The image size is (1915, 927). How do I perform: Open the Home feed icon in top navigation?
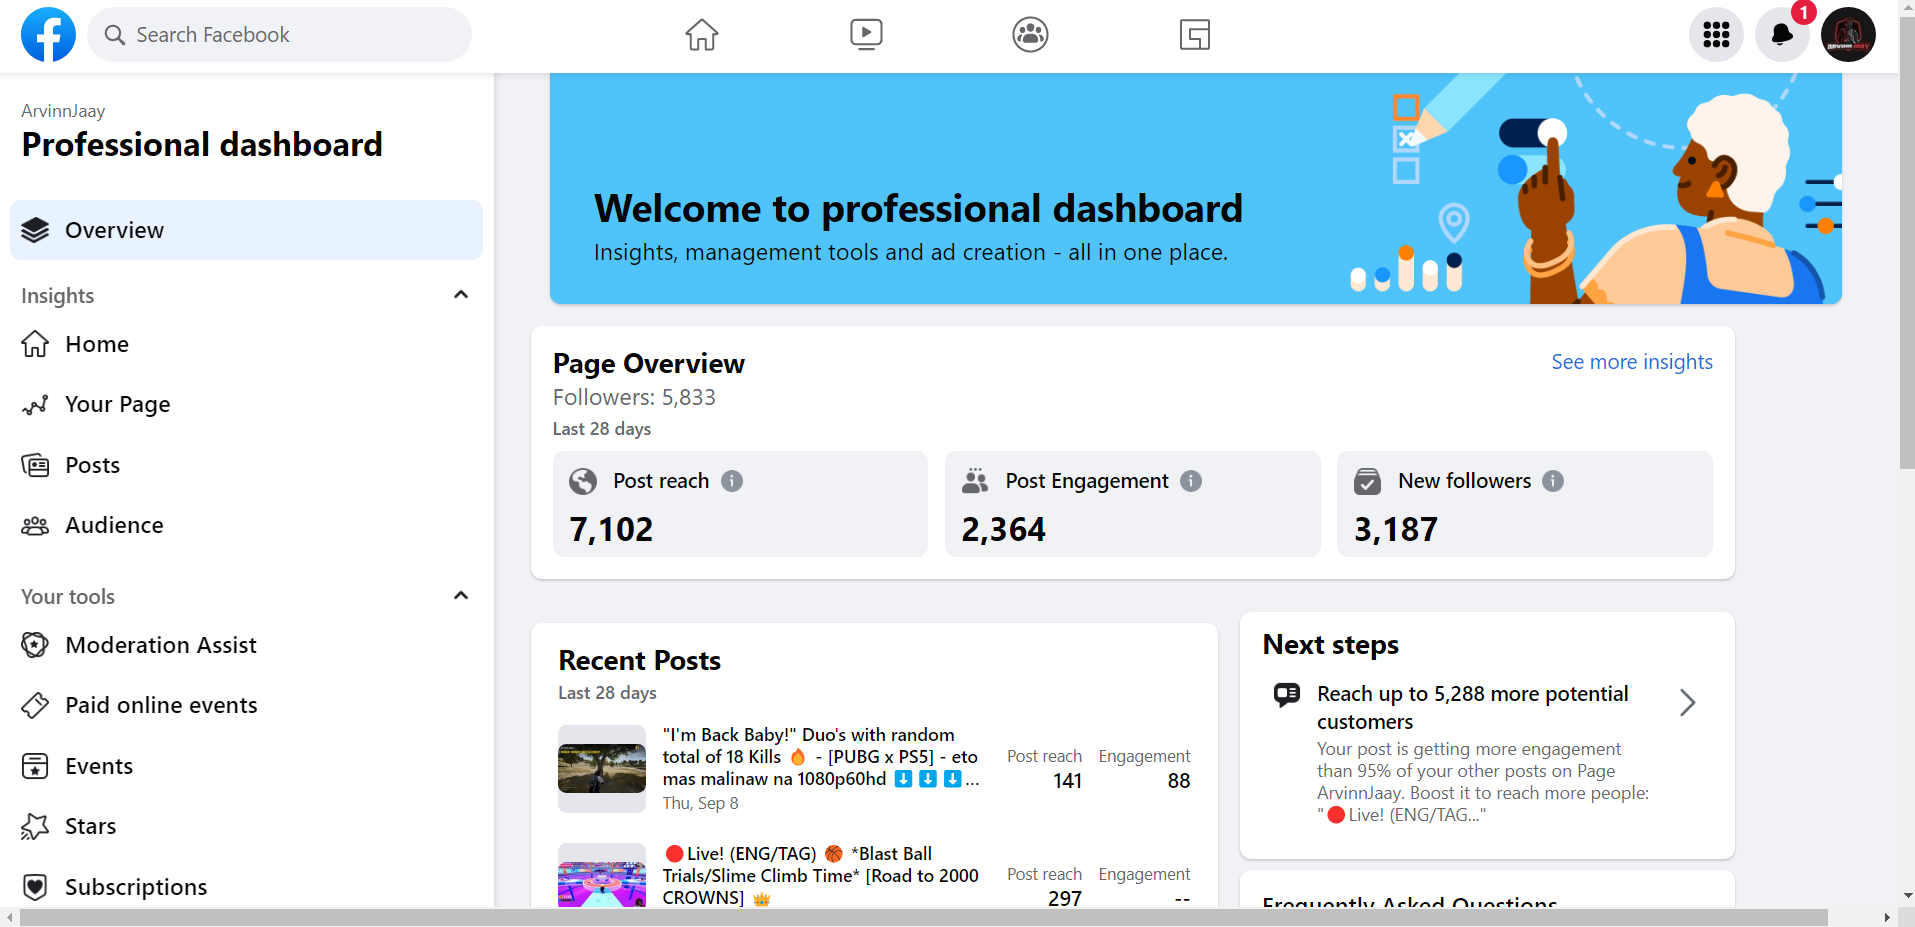point(702,35)
